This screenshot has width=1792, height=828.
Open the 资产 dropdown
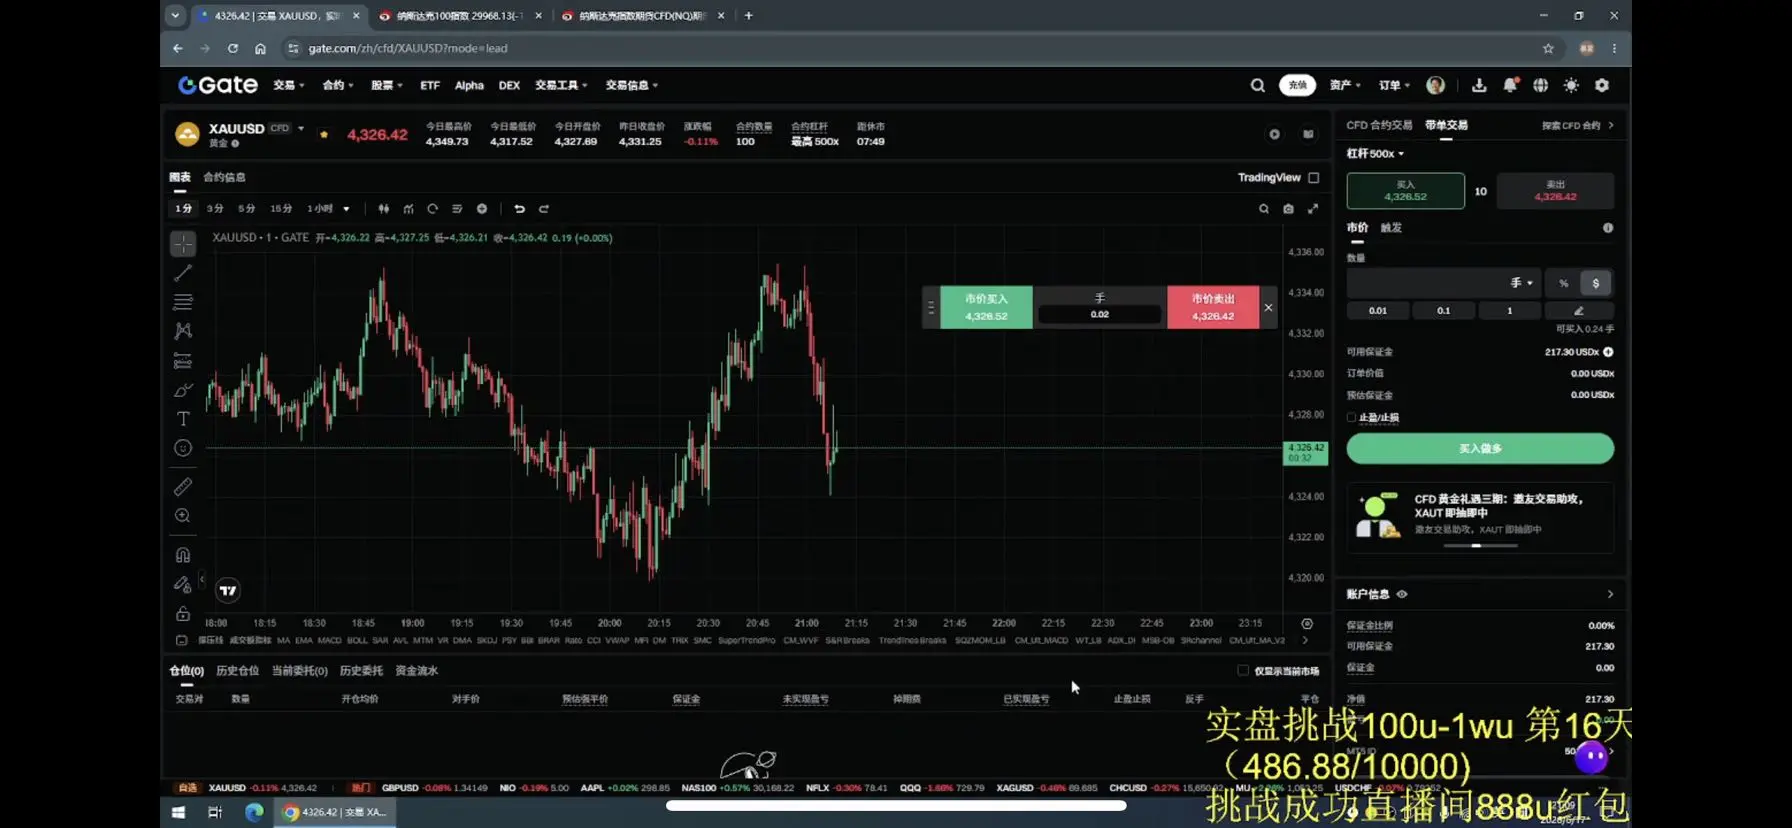(1345, 86)
